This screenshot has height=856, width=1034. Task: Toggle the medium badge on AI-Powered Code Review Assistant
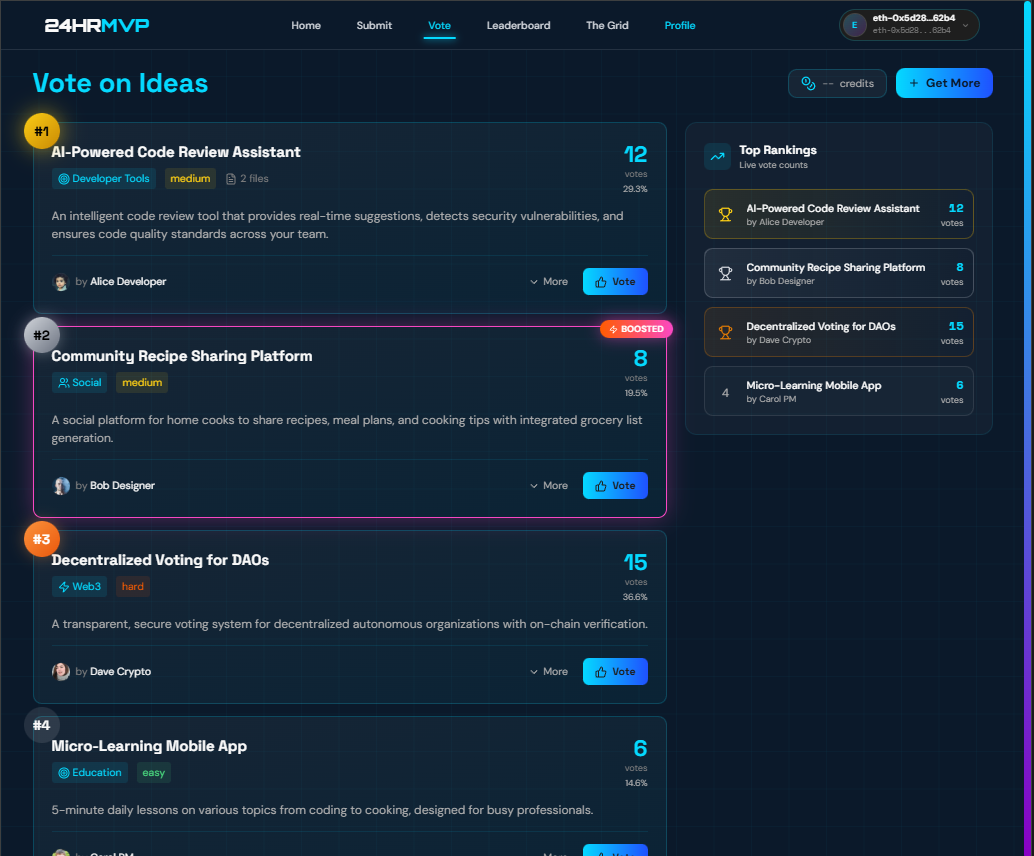pos(190,178)
